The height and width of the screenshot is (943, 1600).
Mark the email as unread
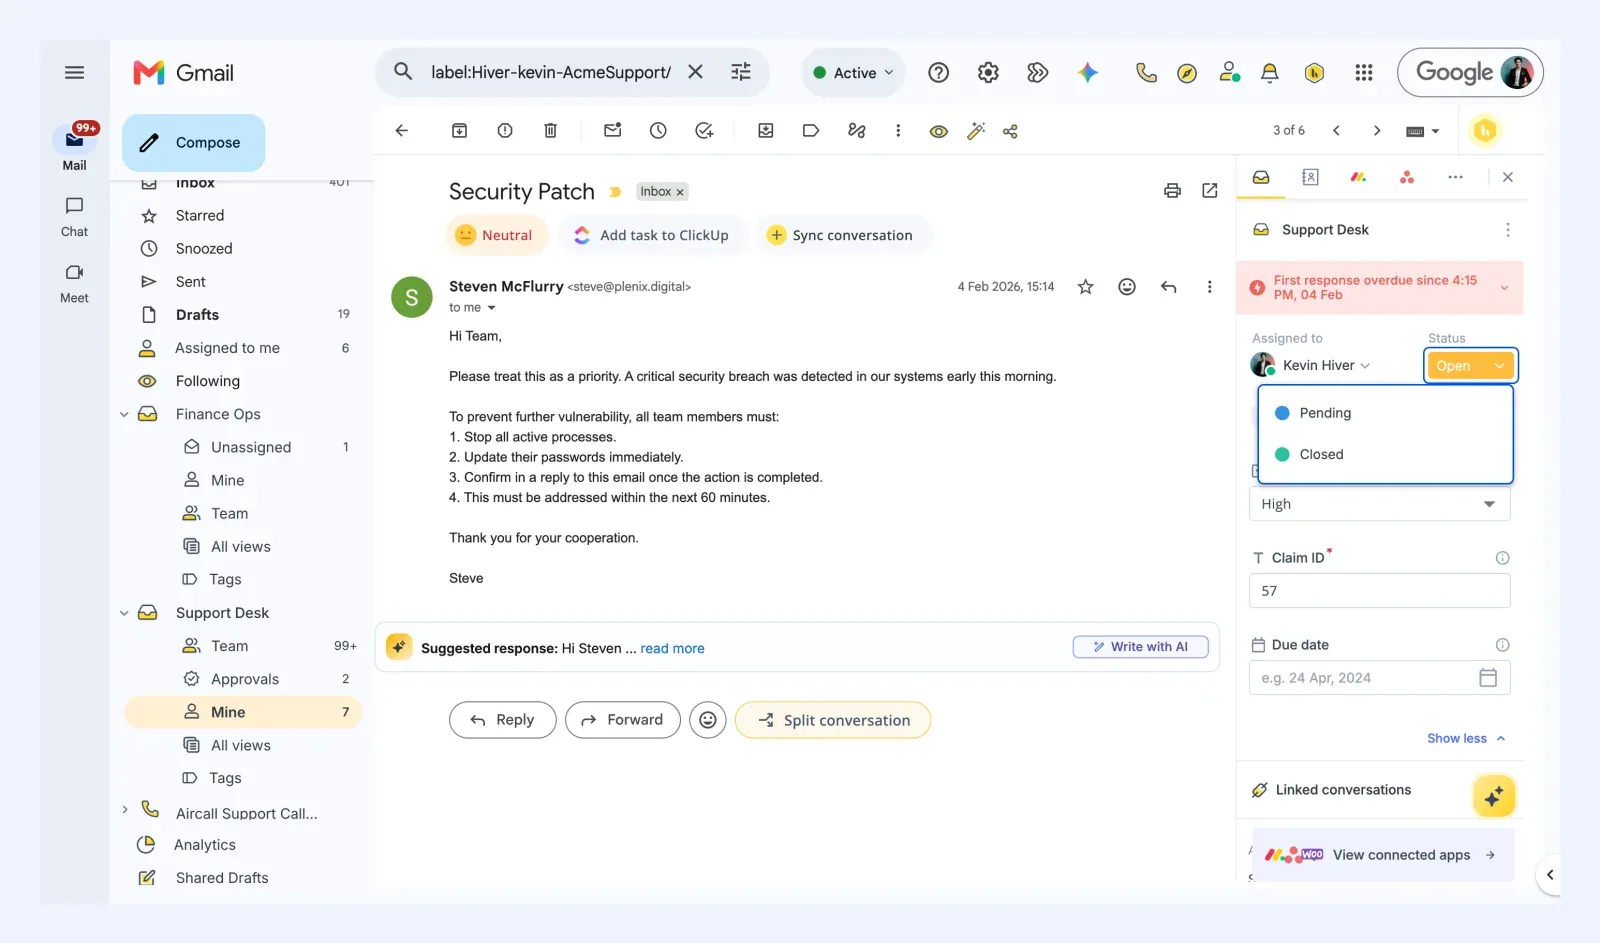tap(613, 130)
